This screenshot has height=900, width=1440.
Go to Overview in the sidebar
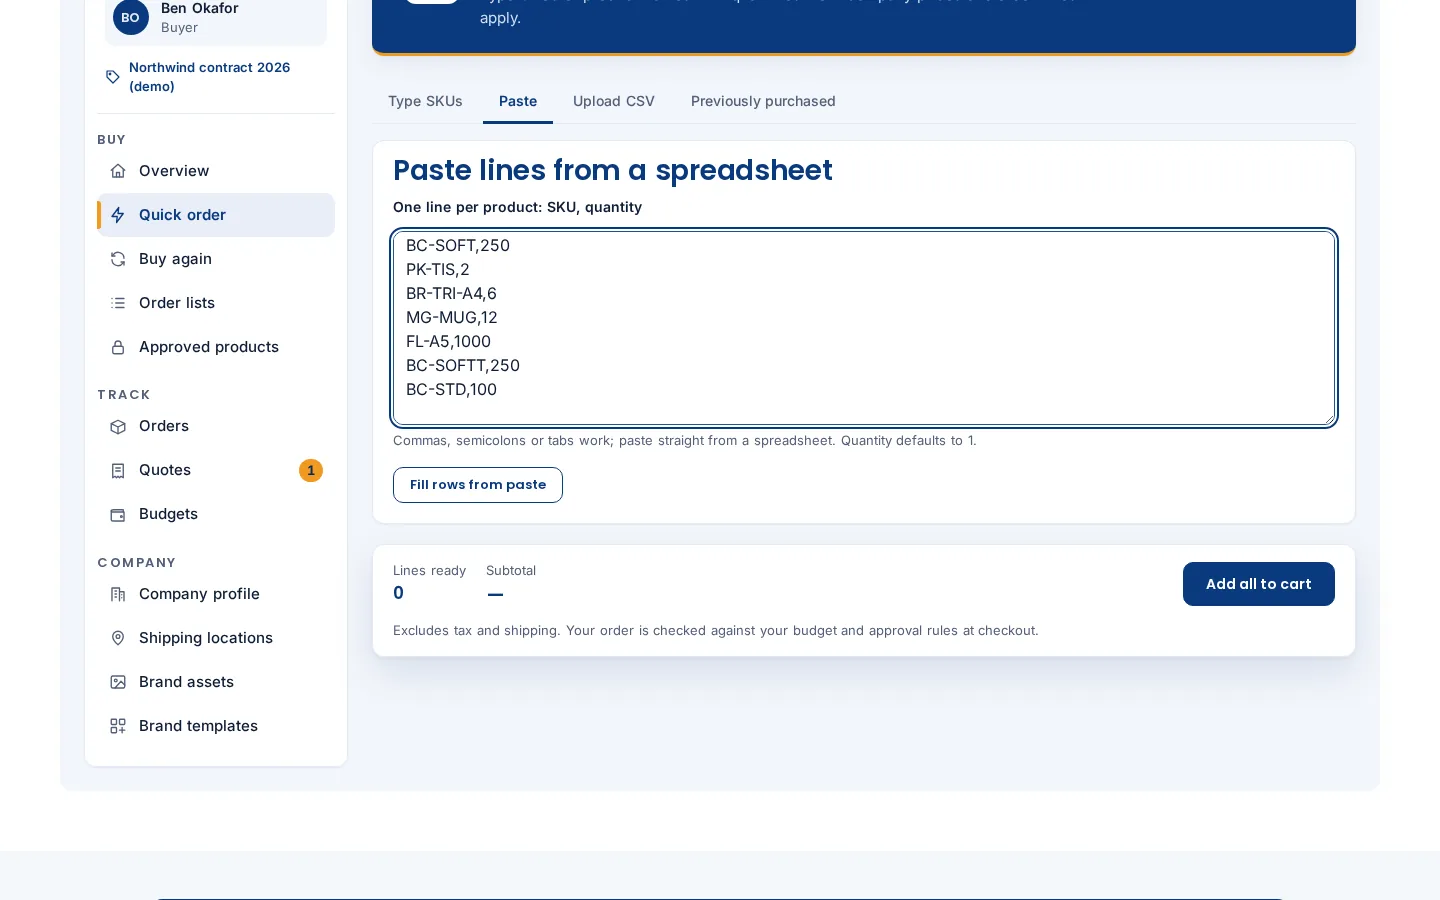[216, 171]
